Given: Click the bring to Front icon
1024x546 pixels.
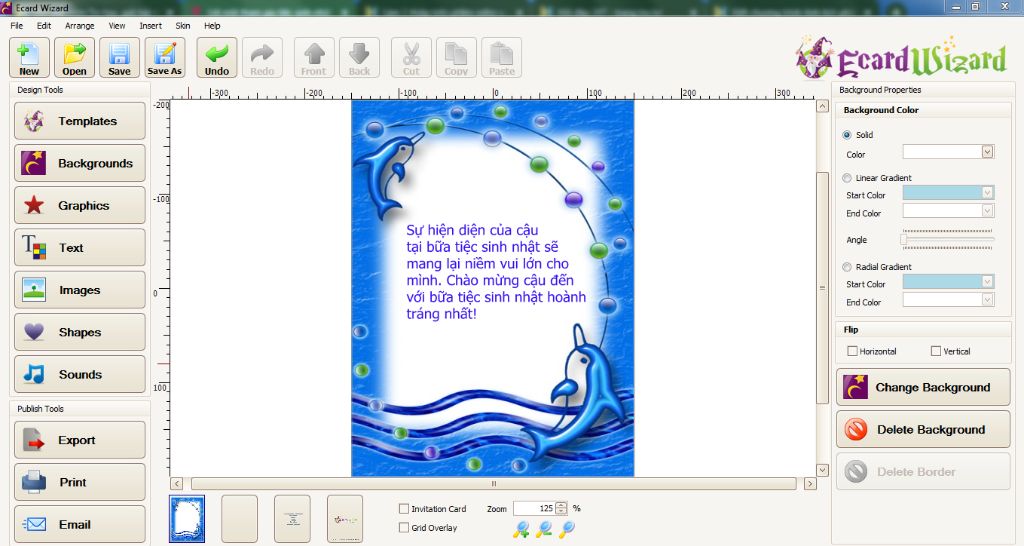Looking at the screenshot, I should click(314, 57).
